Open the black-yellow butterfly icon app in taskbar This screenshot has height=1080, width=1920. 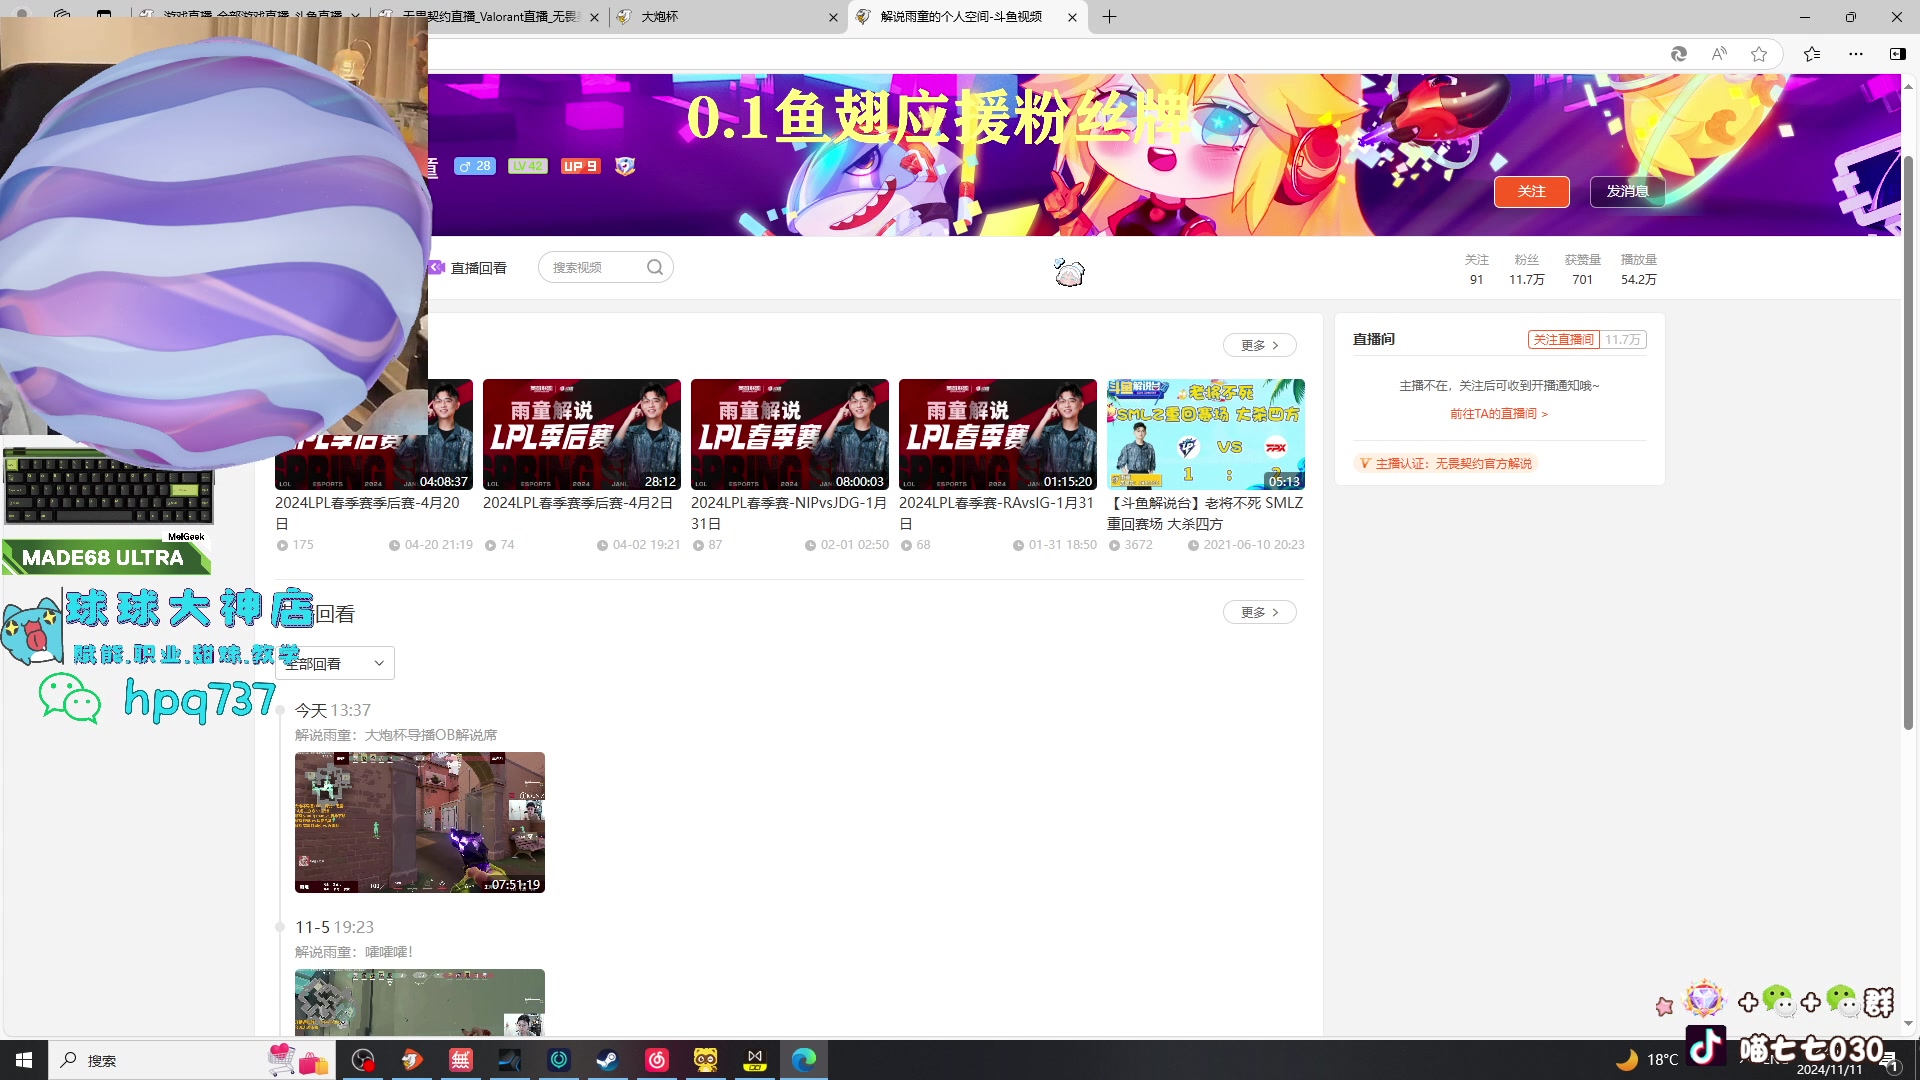point(755,1060)
